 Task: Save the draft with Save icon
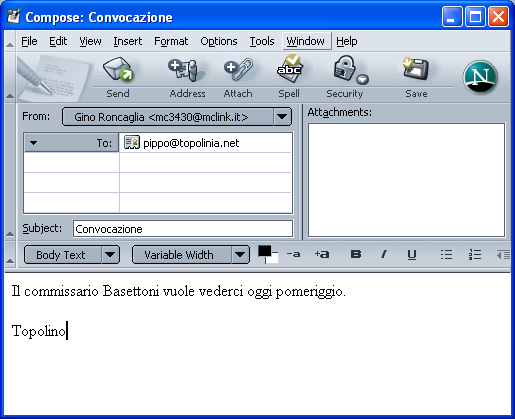(416, 69)
